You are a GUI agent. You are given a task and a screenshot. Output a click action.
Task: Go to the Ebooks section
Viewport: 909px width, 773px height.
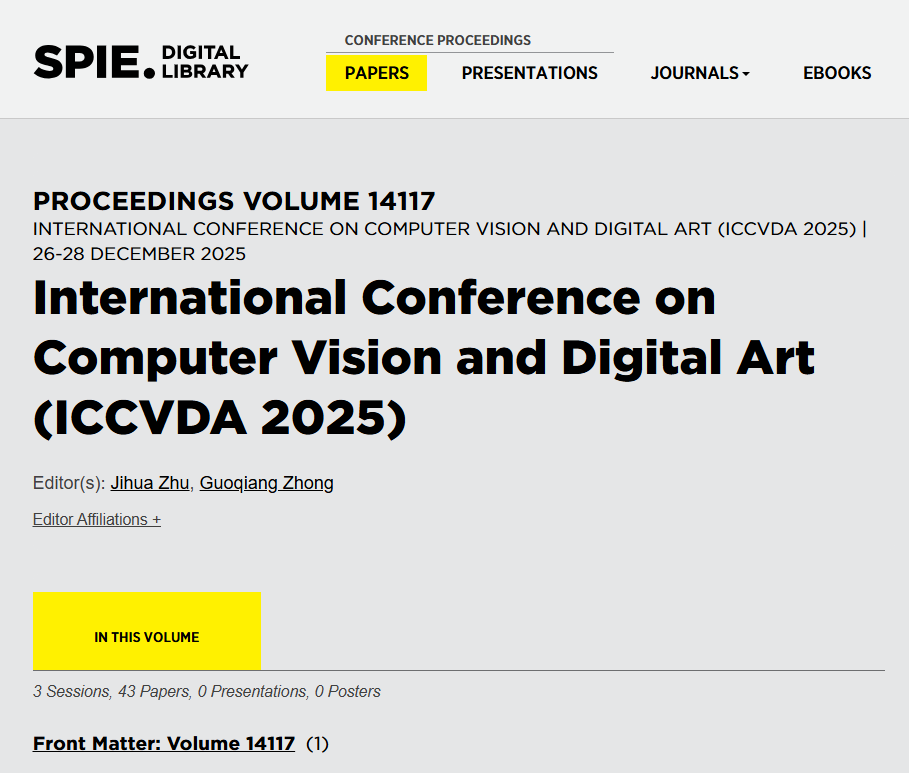click(837, 73)
